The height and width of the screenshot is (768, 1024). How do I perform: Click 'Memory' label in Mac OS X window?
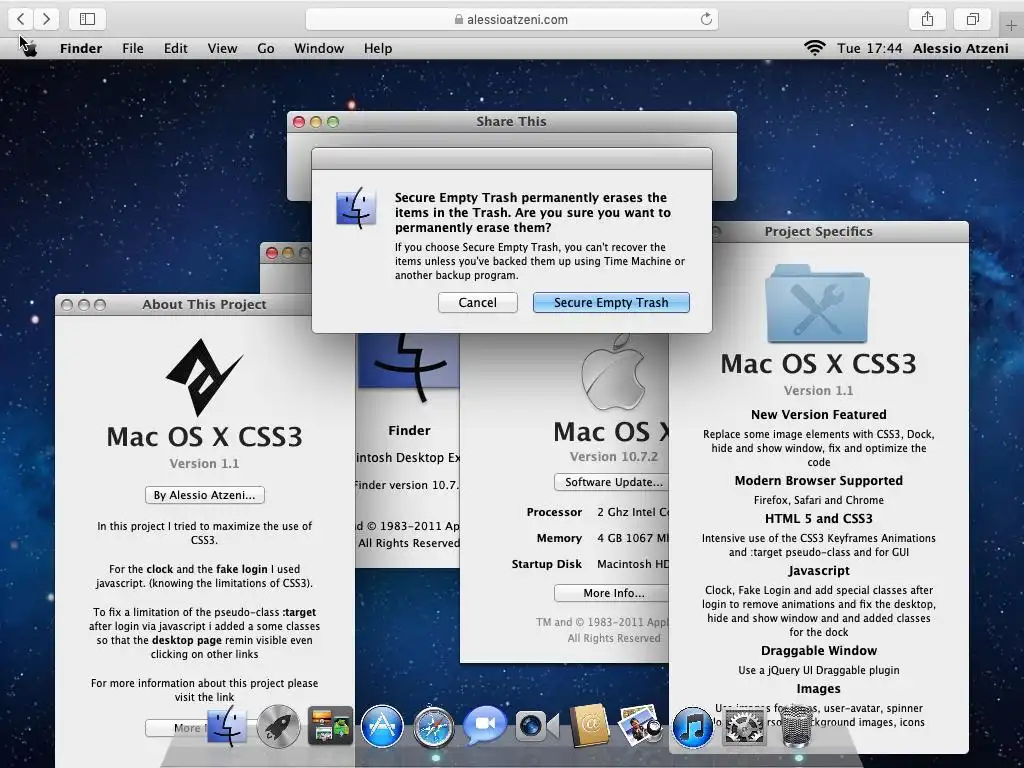(x=559, y=538)
